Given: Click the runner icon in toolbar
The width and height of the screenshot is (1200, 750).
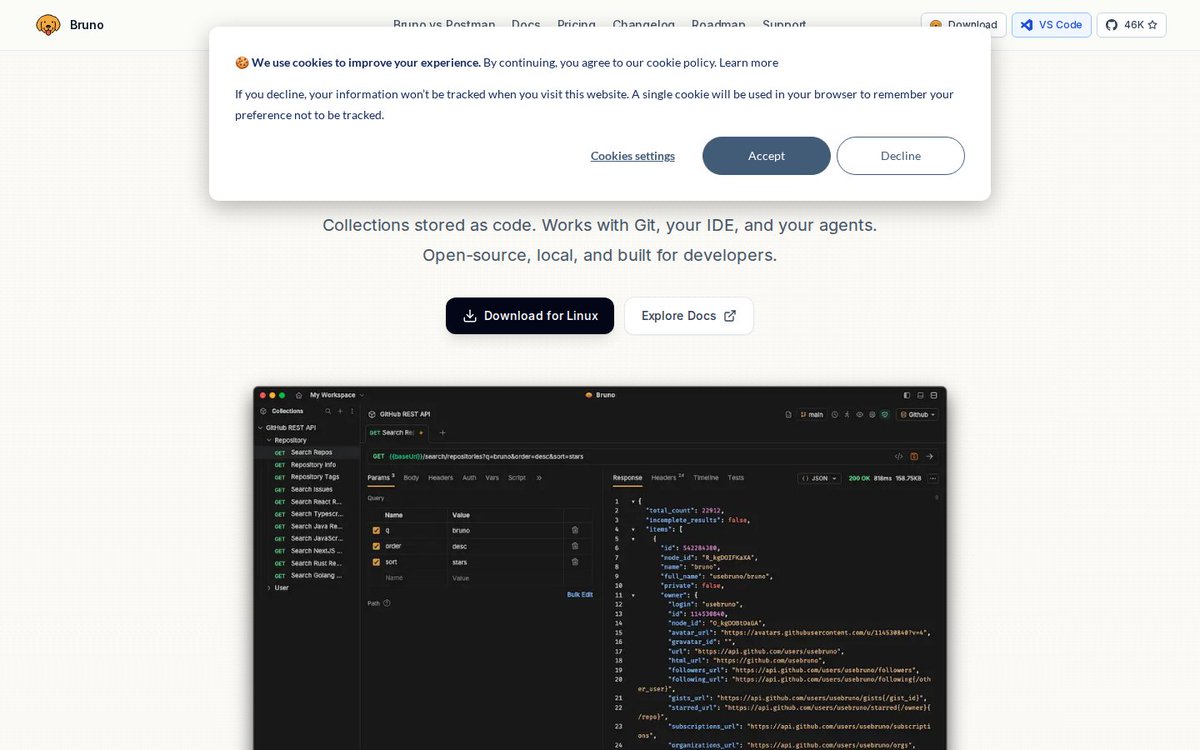Looking at the screenshot, I should [x=847, y=414].
